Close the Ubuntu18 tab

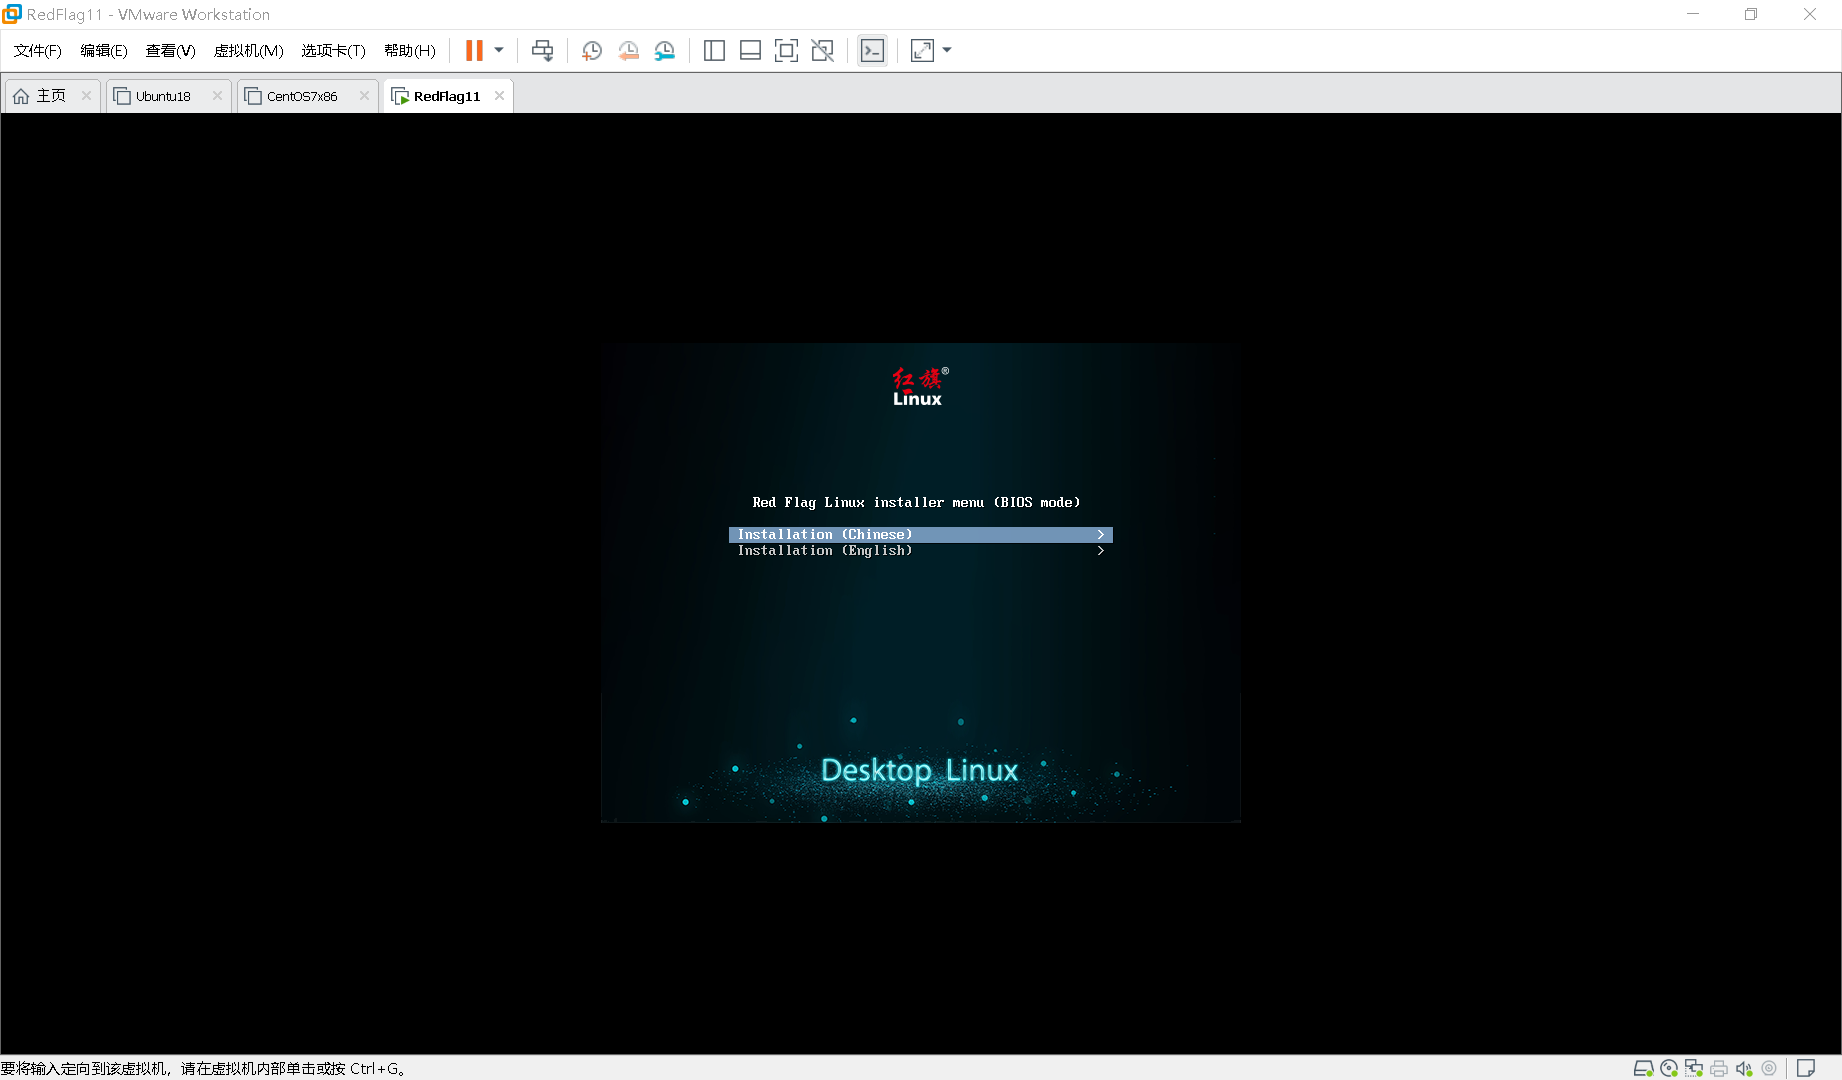[217, 96]
